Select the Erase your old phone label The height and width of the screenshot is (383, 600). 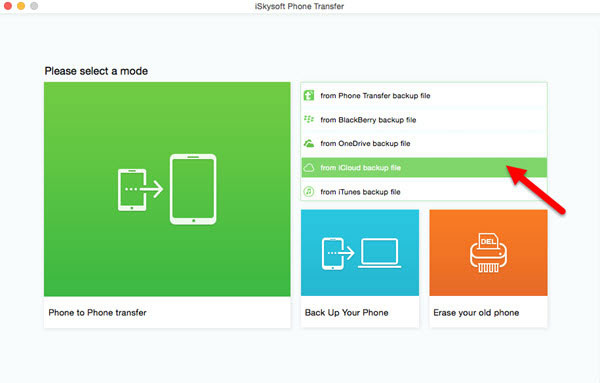coord(476,313)
